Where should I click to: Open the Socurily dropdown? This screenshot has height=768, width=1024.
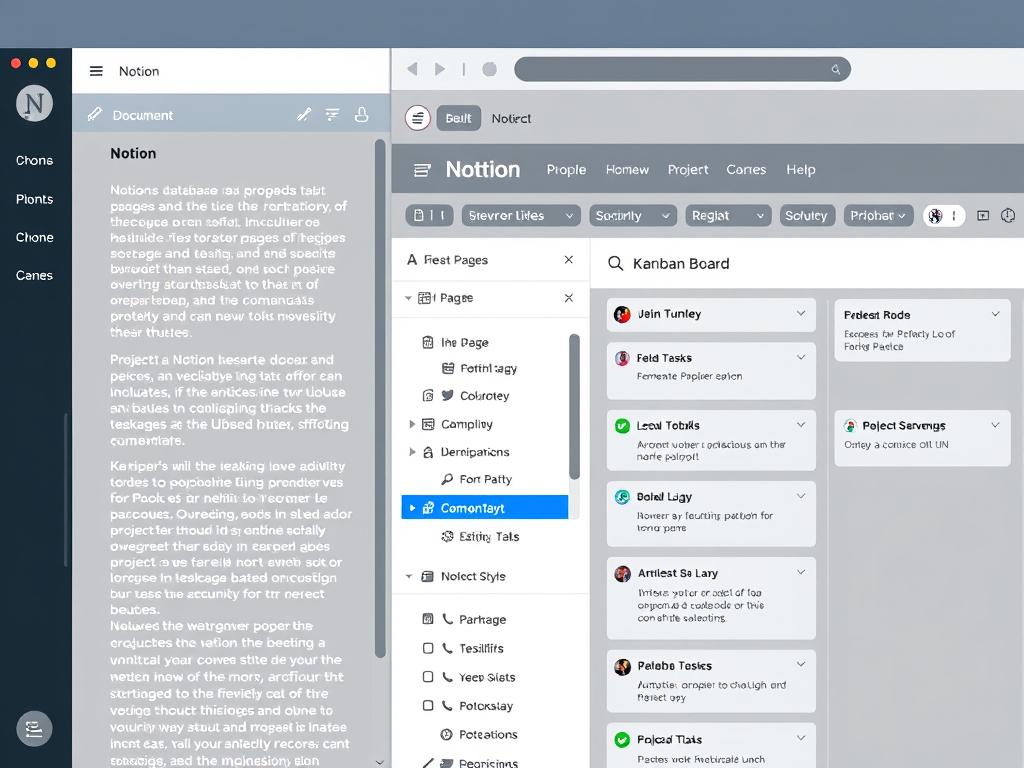[633, 216]
